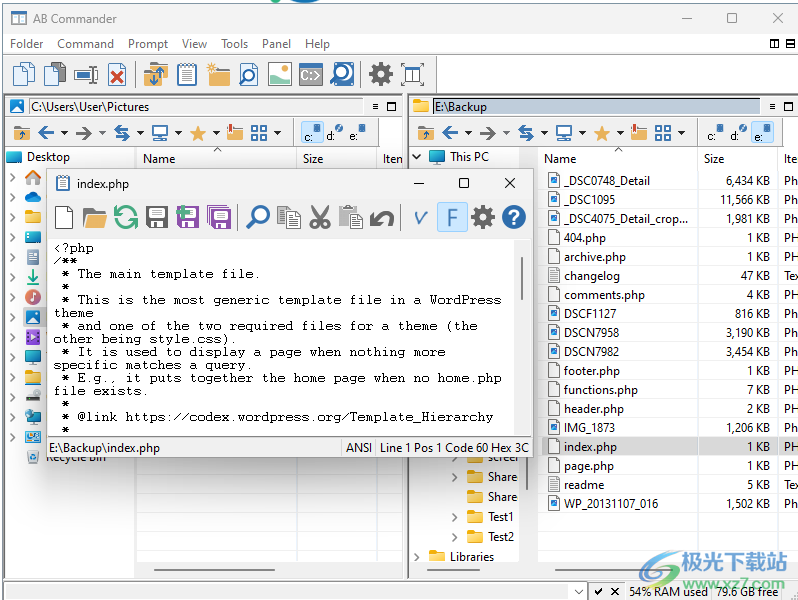Expand the Libraries node in tree
Screen dimensions: 798x600
click(417, 557)
